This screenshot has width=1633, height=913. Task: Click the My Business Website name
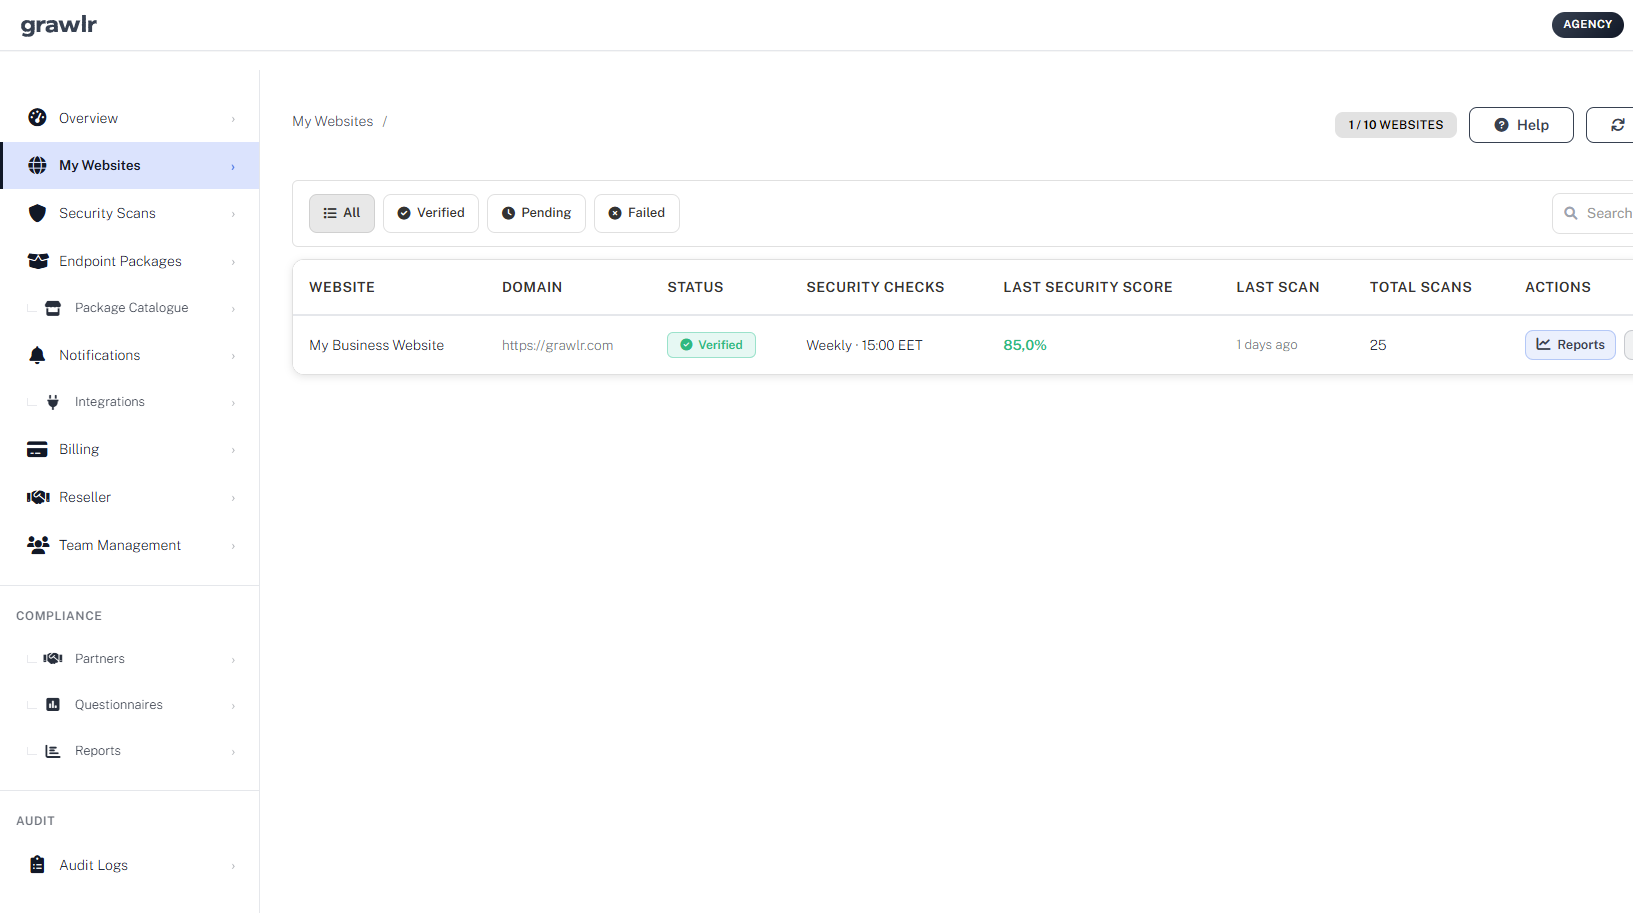377,345
